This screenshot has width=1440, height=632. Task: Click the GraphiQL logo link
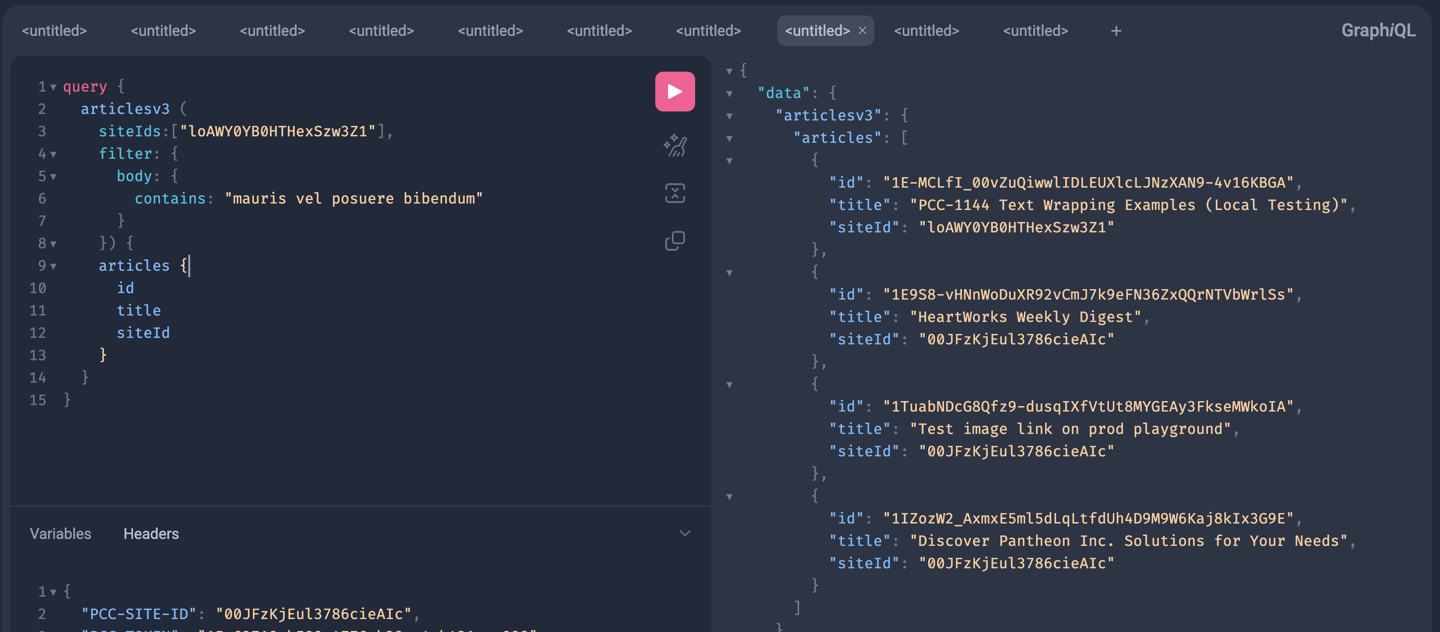click(x=1377, y=31)
